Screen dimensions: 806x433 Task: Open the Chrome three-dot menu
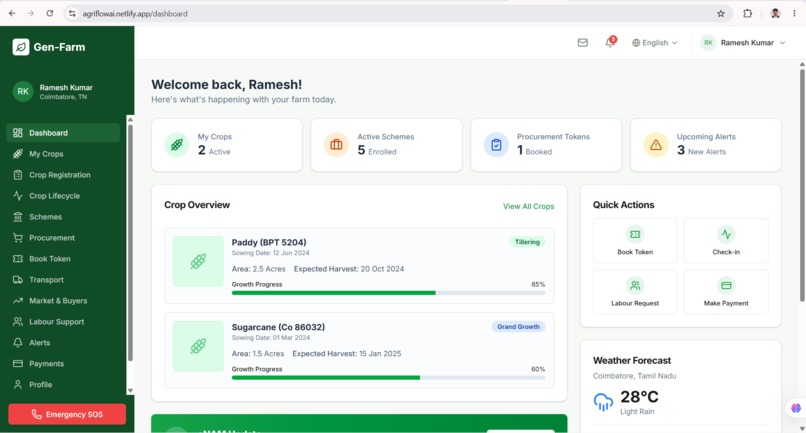[x=795, y=14]
